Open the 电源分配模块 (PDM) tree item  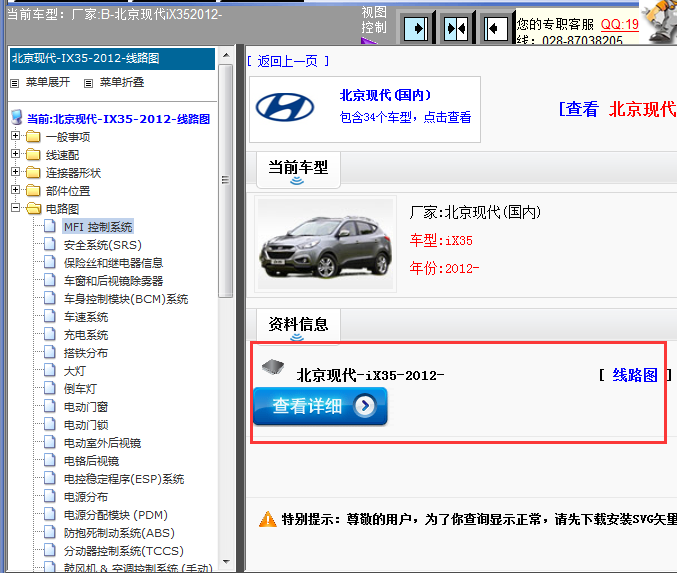click(116, 515)
